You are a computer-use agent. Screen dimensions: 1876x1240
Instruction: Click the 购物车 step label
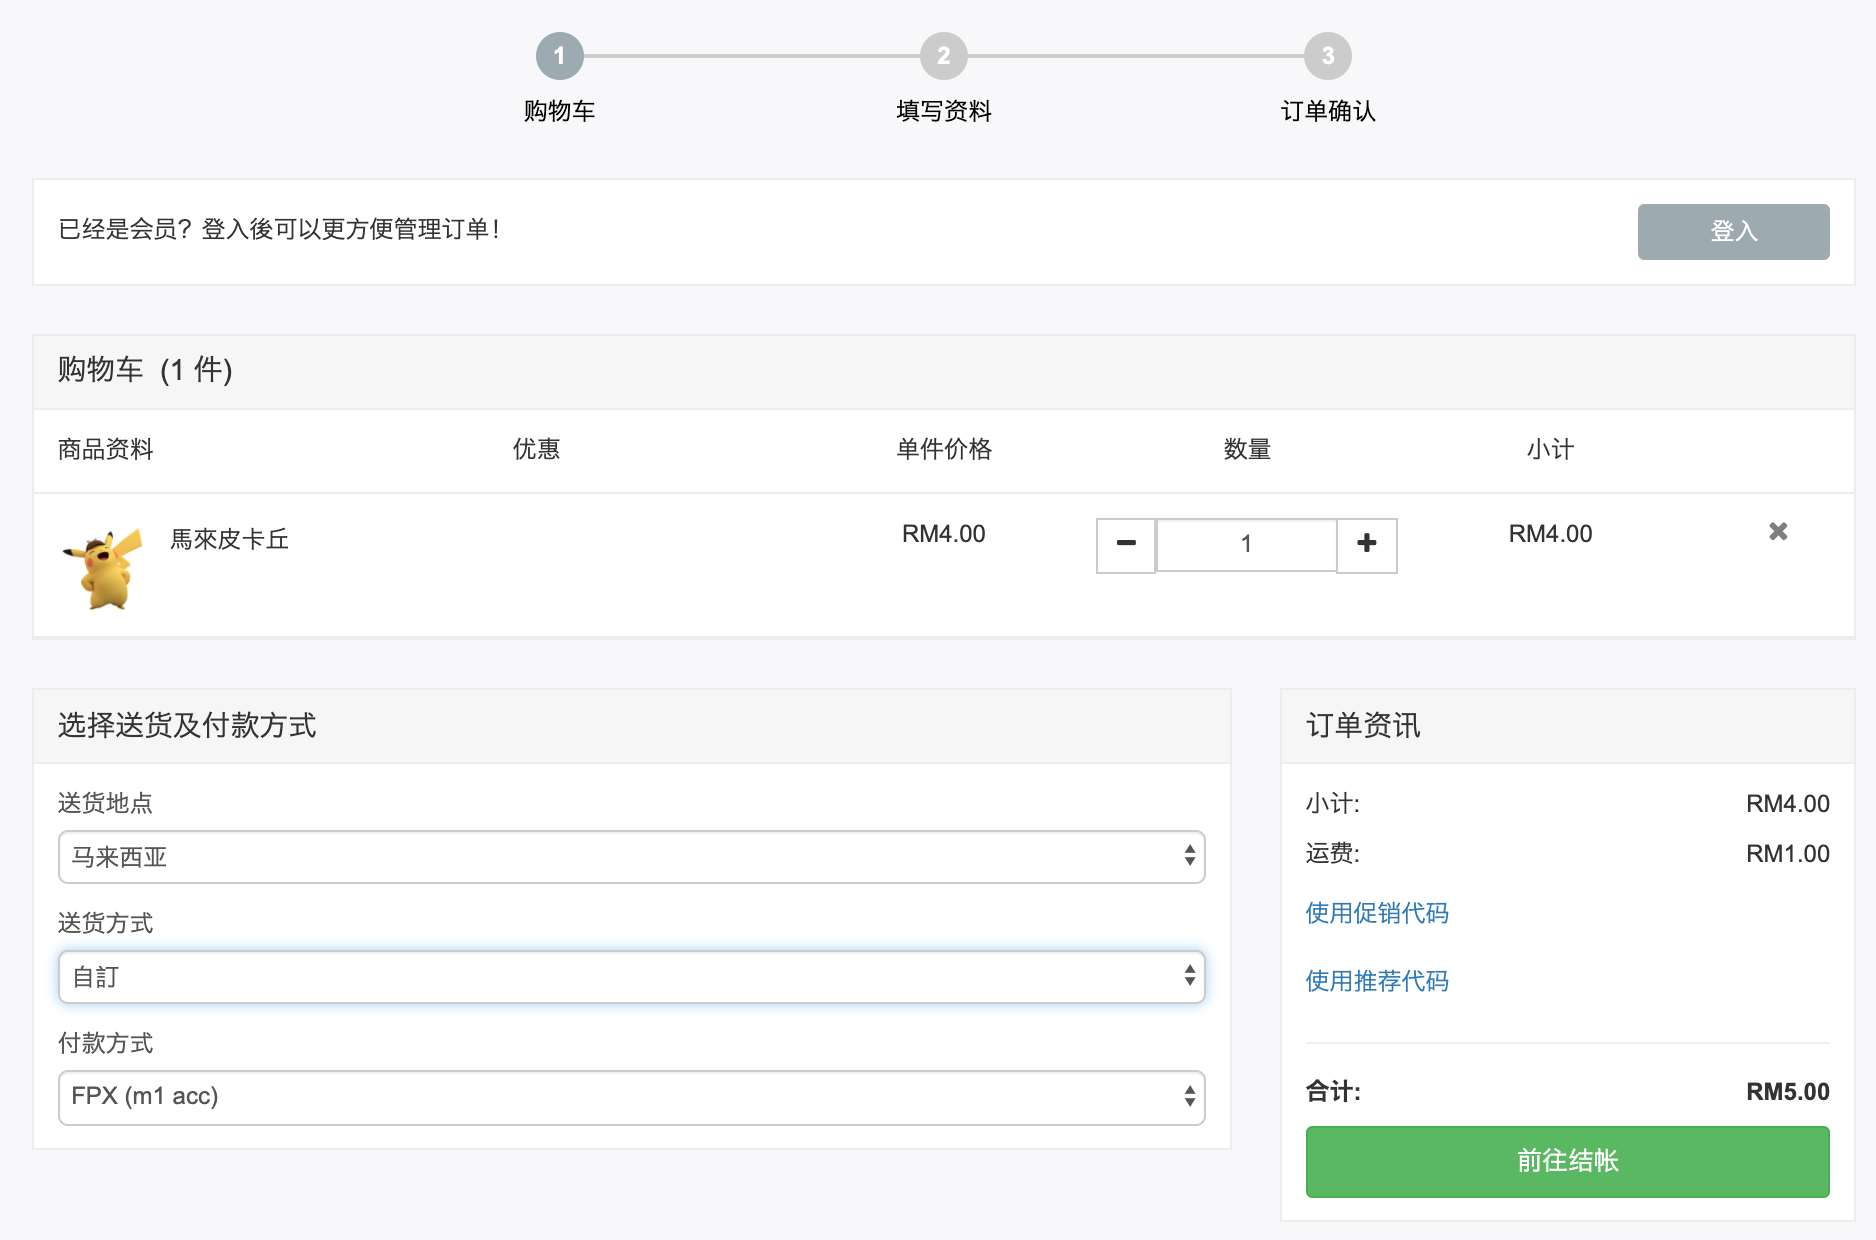click(x=560, y=111)
